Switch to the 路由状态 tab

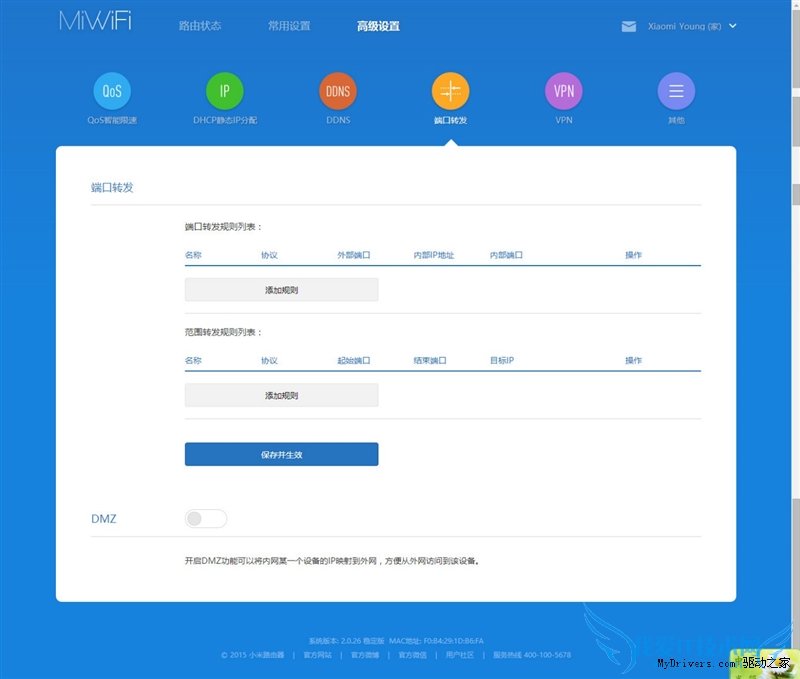point(200,26)
